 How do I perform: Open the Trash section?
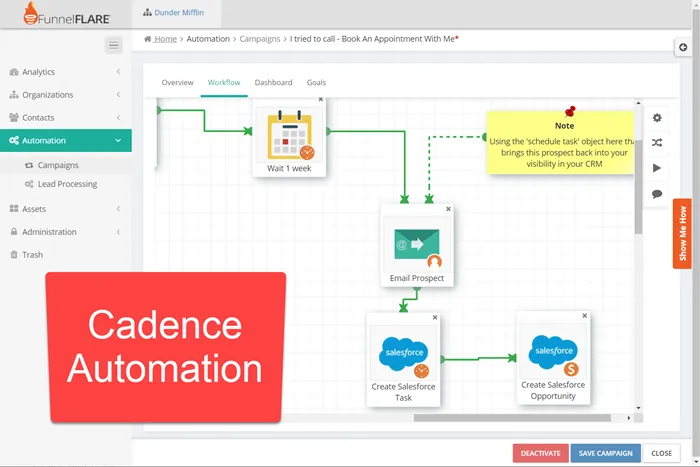coord(33,254)
